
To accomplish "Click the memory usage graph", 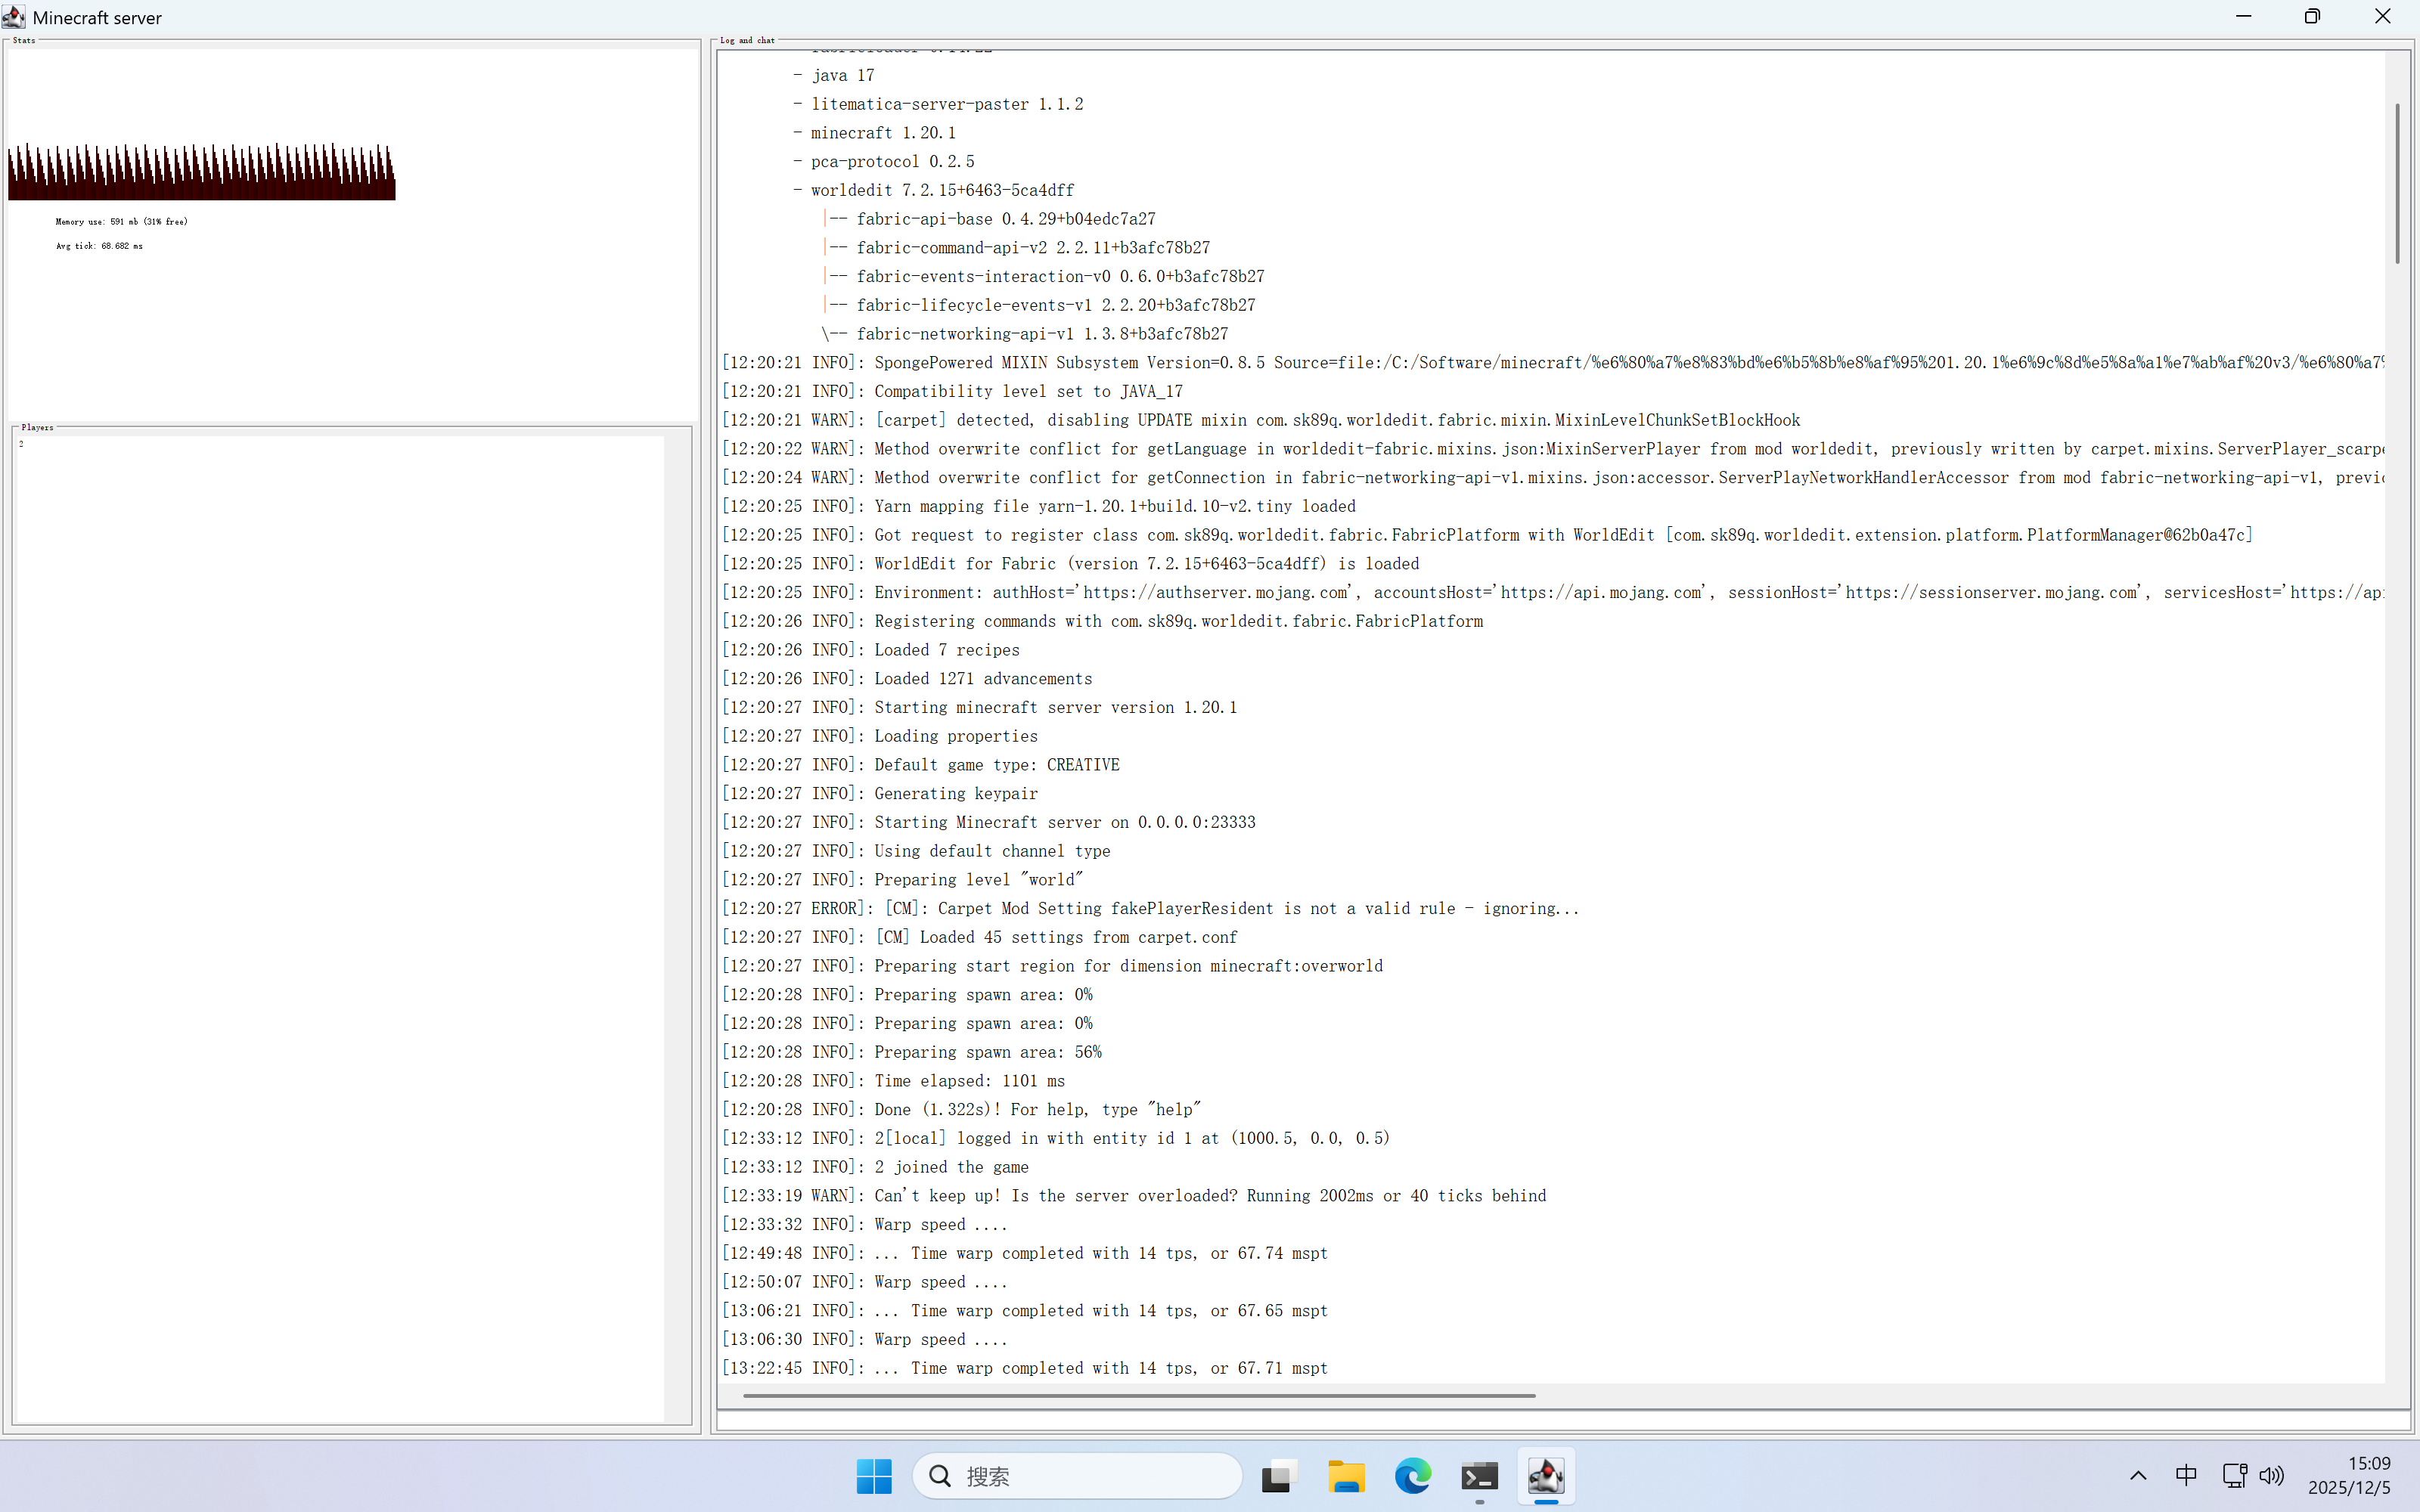I will (201, 172).
